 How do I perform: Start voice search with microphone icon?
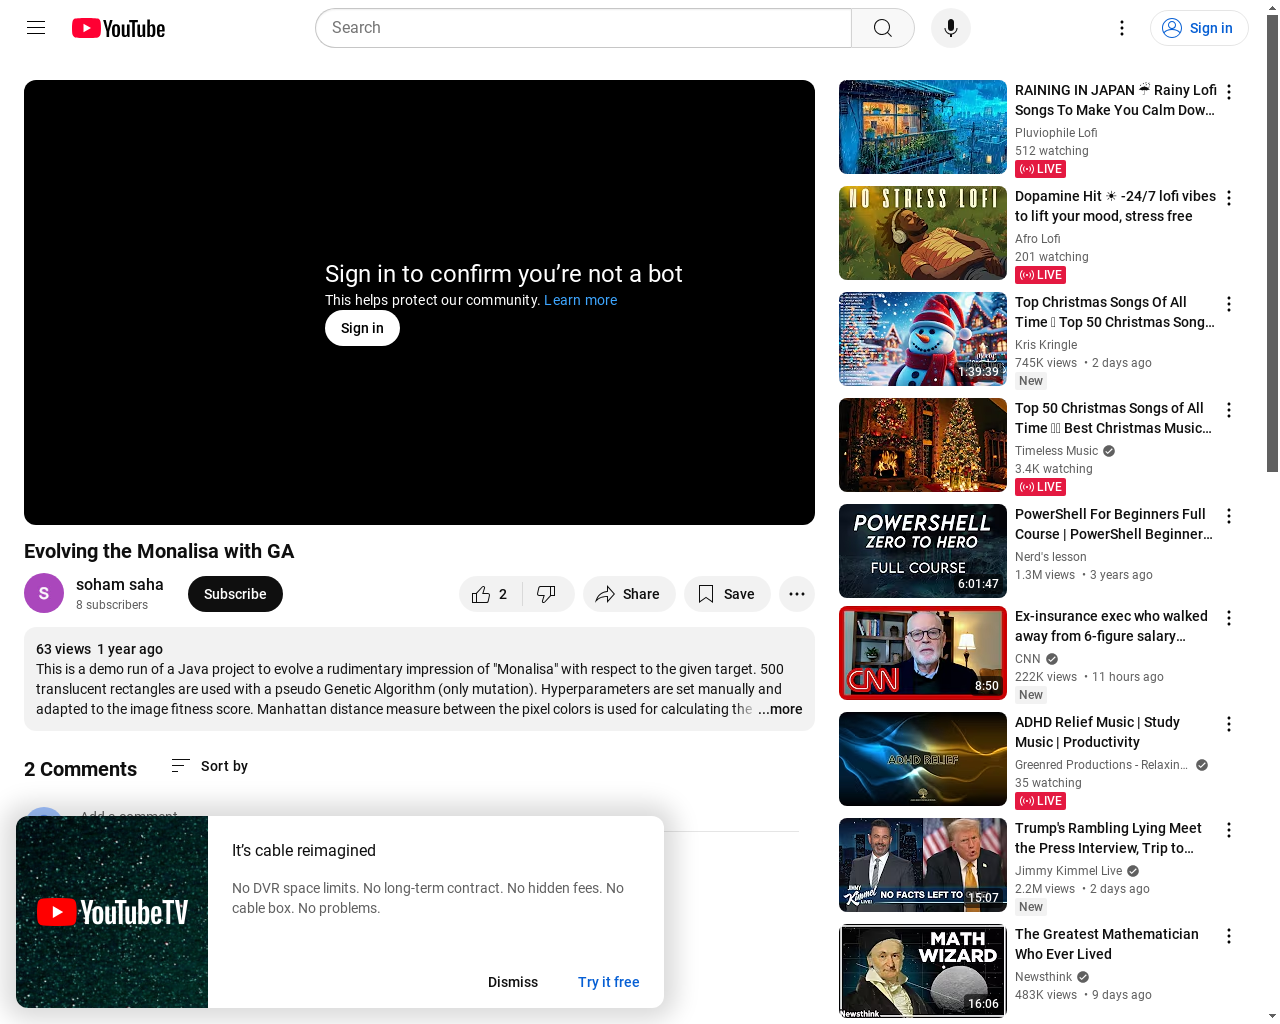pos(951,28)
